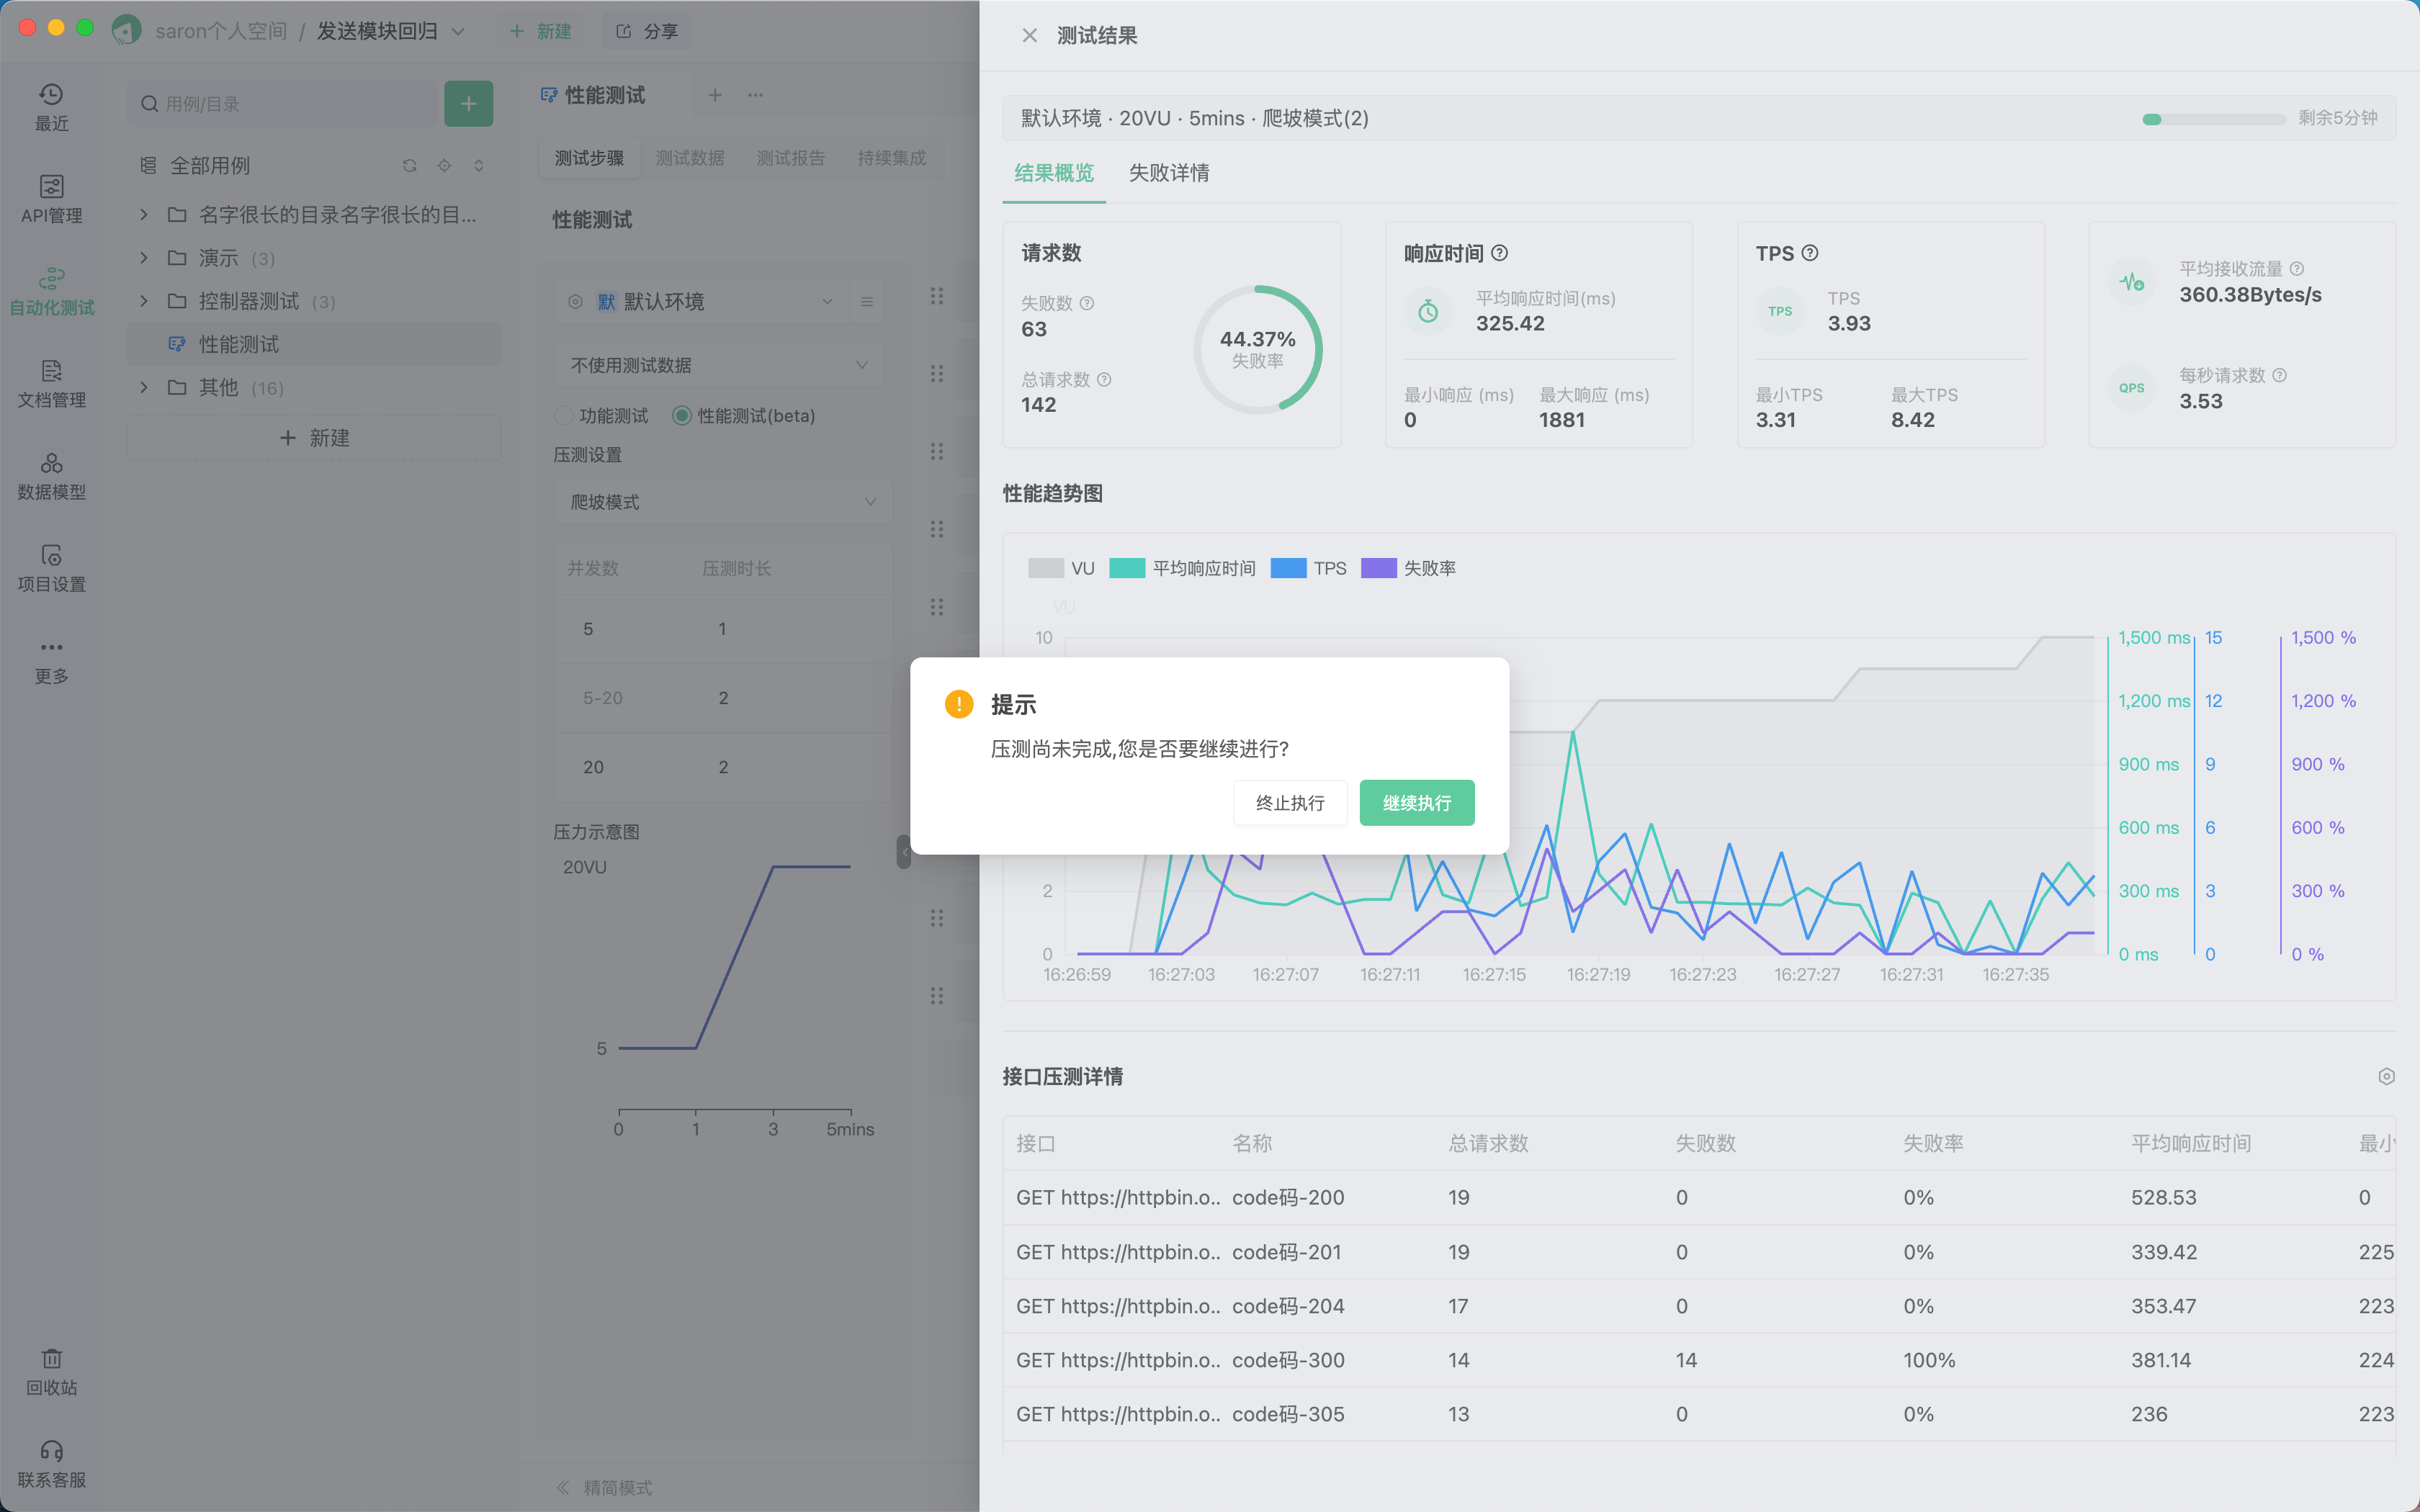The height and width of the screenshot is (1512, 2420).
Task: Click locate target icon beside 全部用例
Action: click(444, 165)
